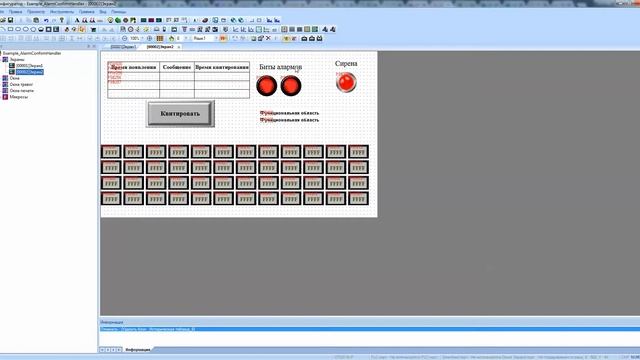Select Окна печати in project tree
Viewport: 640px width, 360px height.
tap(22, 91)
